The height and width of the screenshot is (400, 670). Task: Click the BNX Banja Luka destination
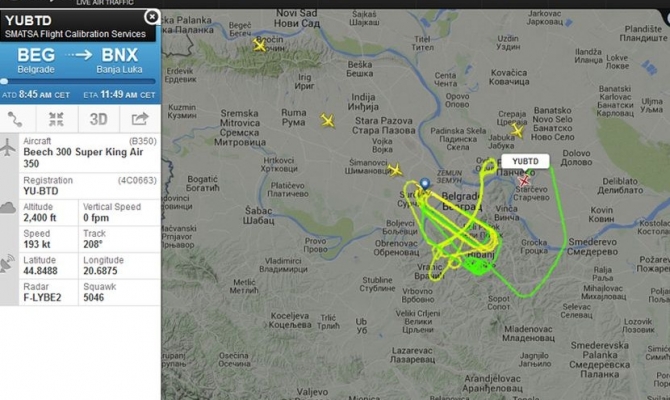click(119, 61)
